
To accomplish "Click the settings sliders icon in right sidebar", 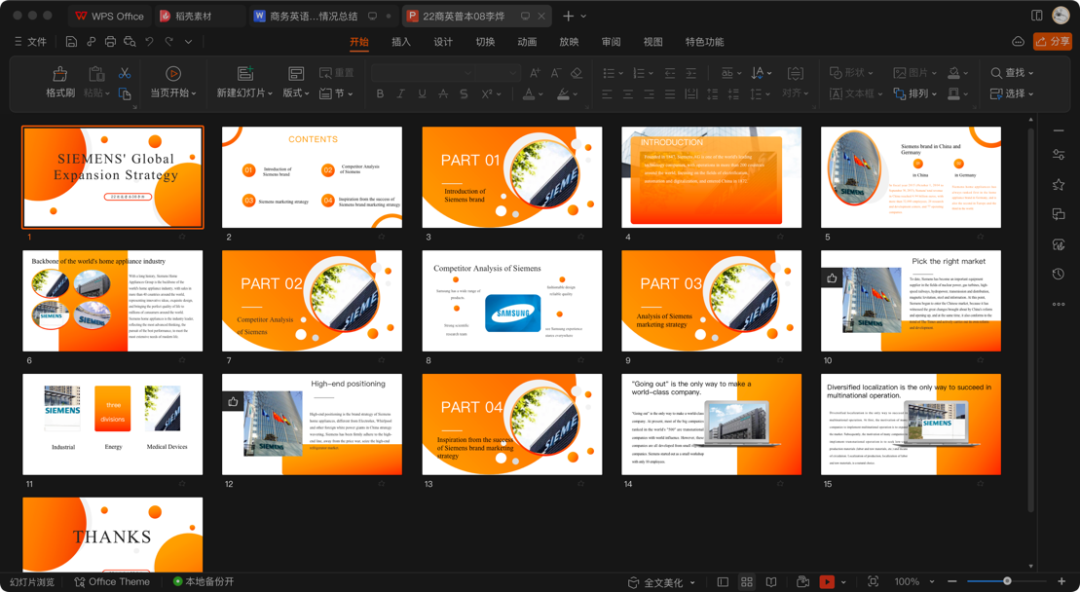I will click(x=1059, y=154).
